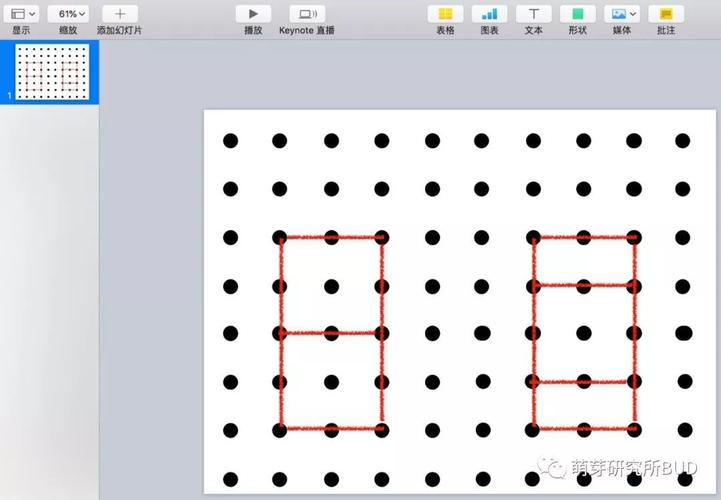The width and height of the screenshot is (721, 500).
Task: Select slide 1 thumbnail in navigator
Action: click(x=52, y=72)
